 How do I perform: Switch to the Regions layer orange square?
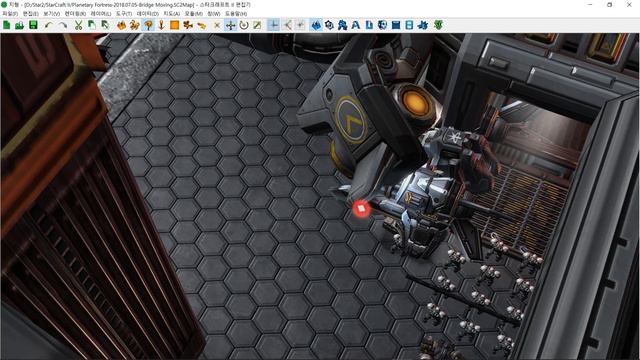(x=175, y=25)
